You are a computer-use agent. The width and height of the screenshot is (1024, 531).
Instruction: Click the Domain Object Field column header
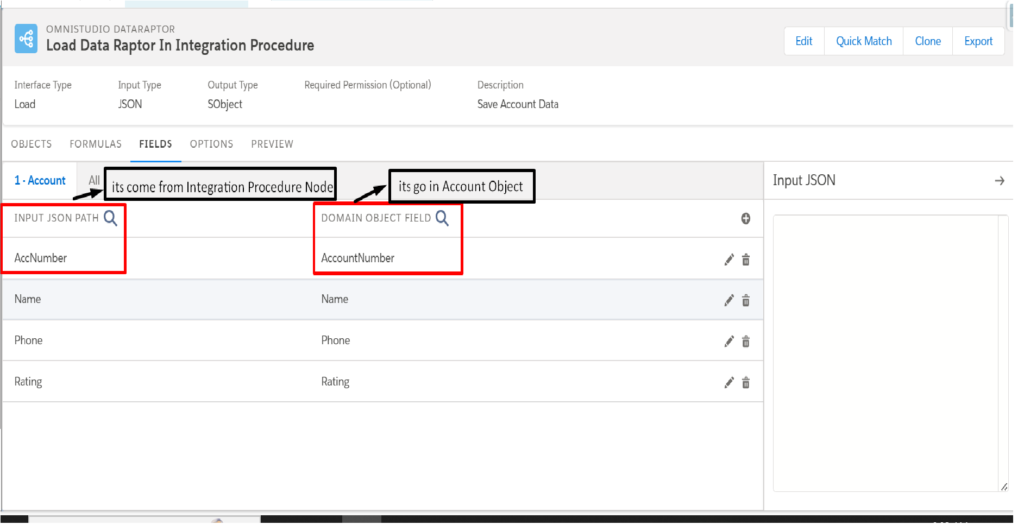pyautogui.click(x=376, y=218)
